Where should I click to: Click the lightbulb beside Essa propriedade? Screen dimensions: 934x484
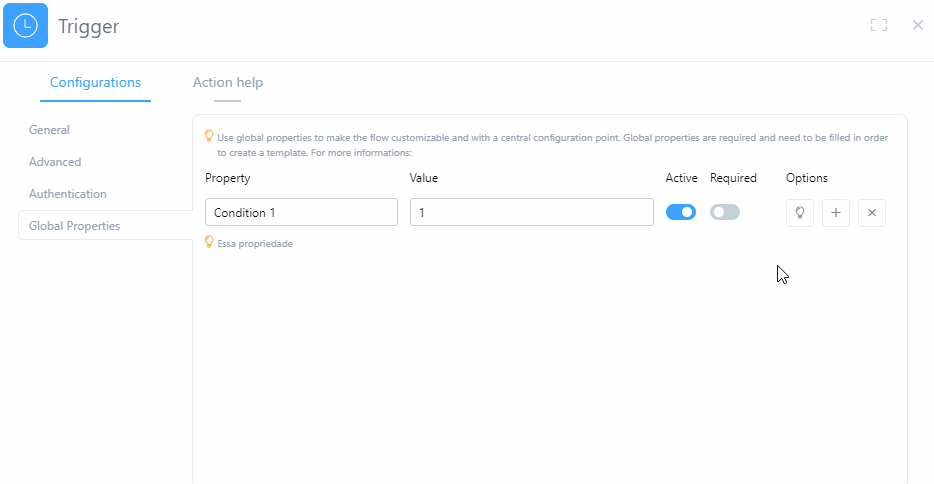point(210,242)
